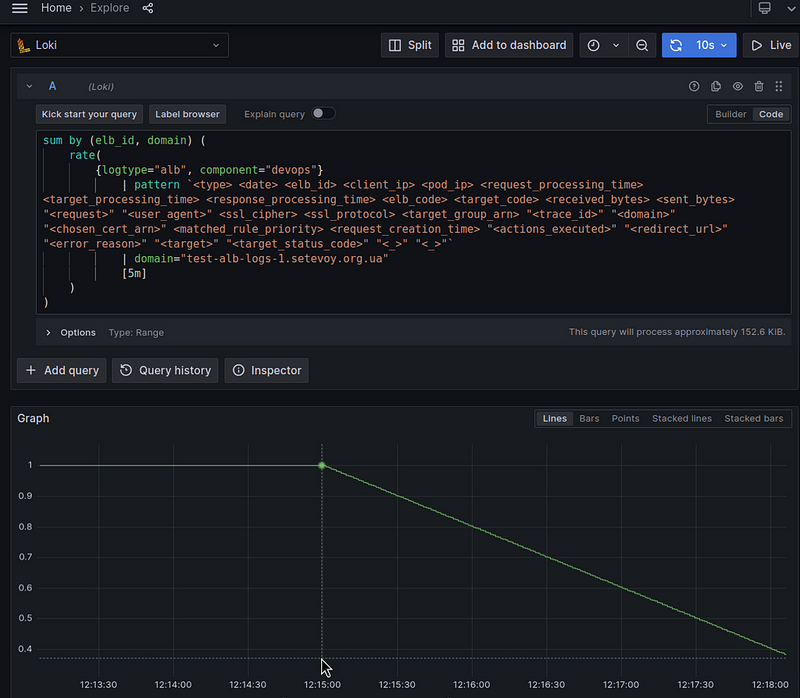Select the Bars graph style tab

point(589,418)
